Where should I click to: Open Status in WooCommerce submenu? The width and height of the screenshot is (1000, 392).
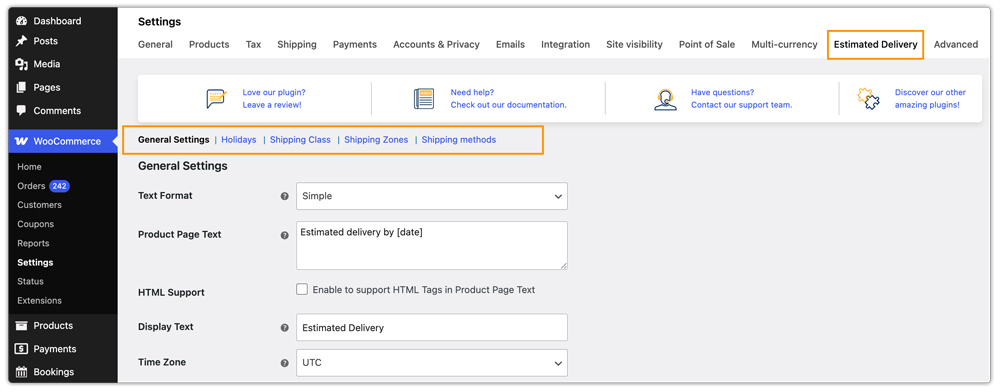[x=31, y=282]
